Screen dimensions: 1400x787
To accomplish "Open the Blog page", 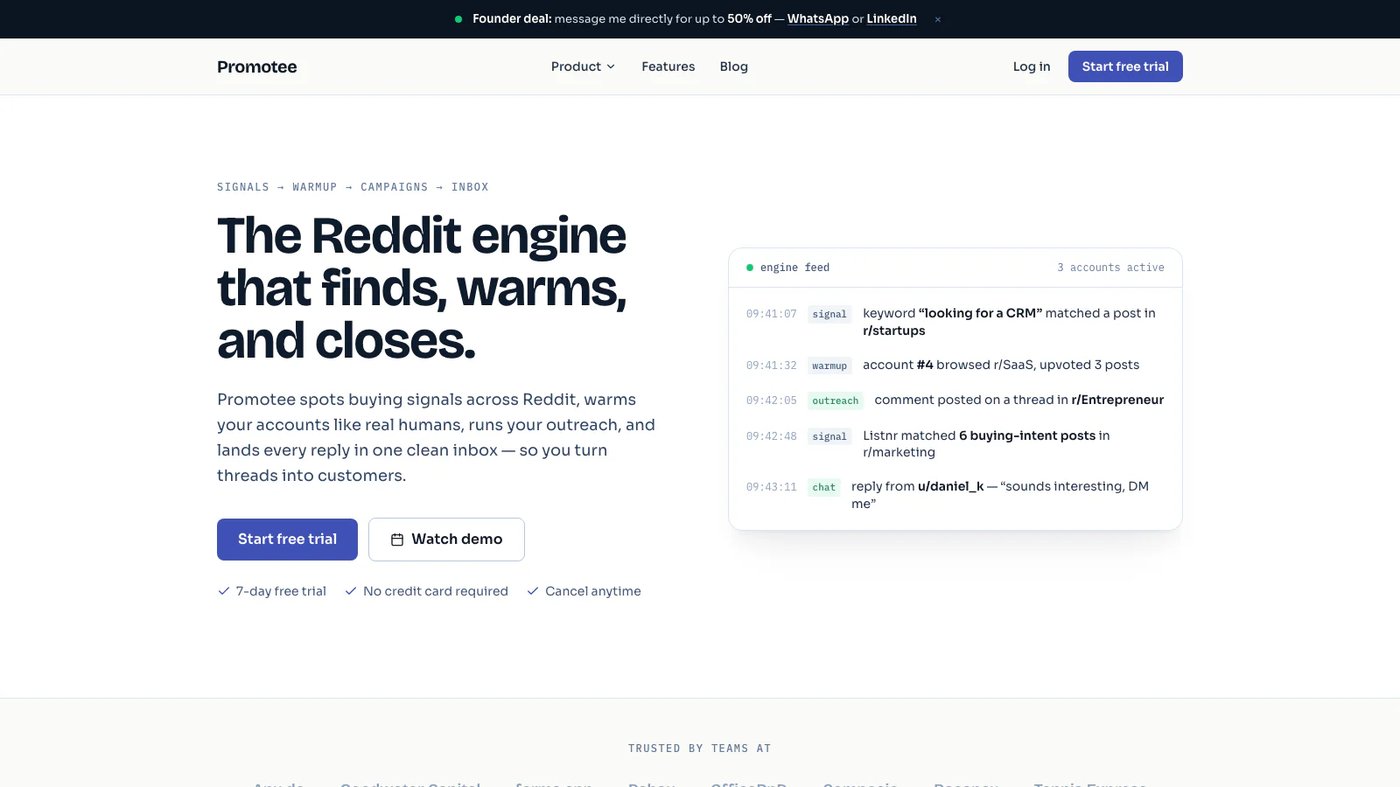I will pos(734,67).
